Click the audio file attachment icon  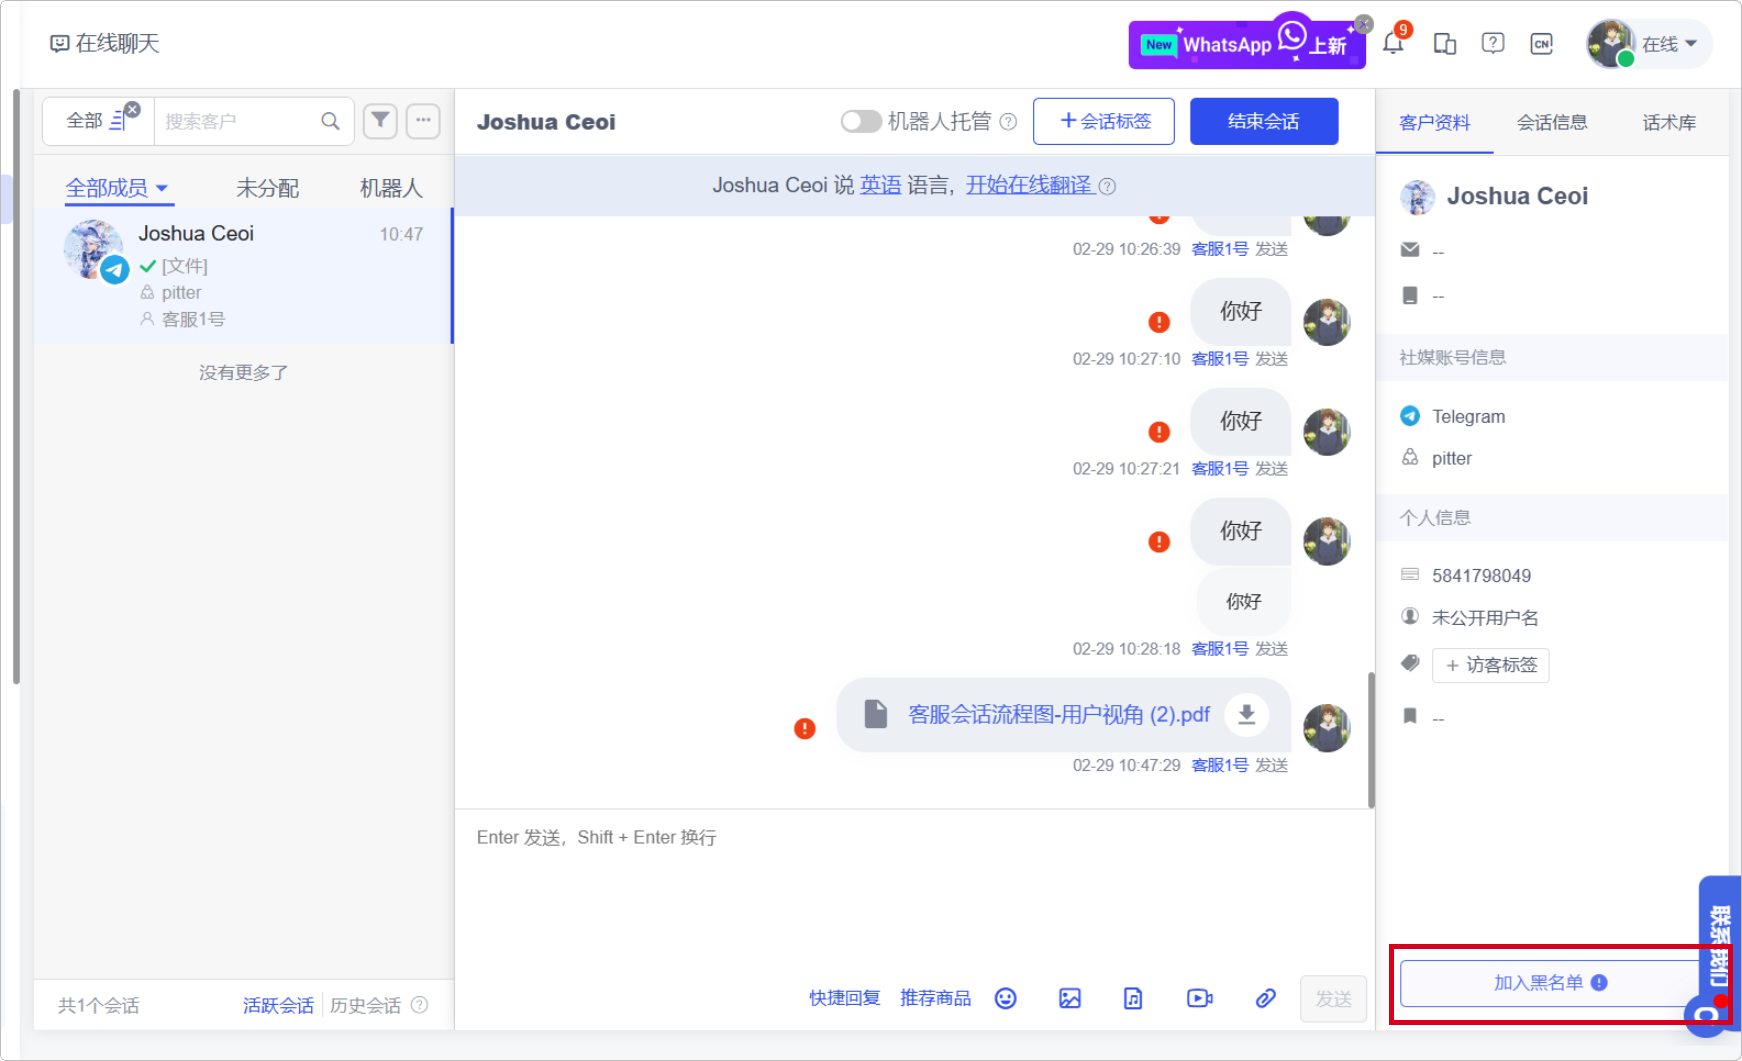tap(1133, 998)
